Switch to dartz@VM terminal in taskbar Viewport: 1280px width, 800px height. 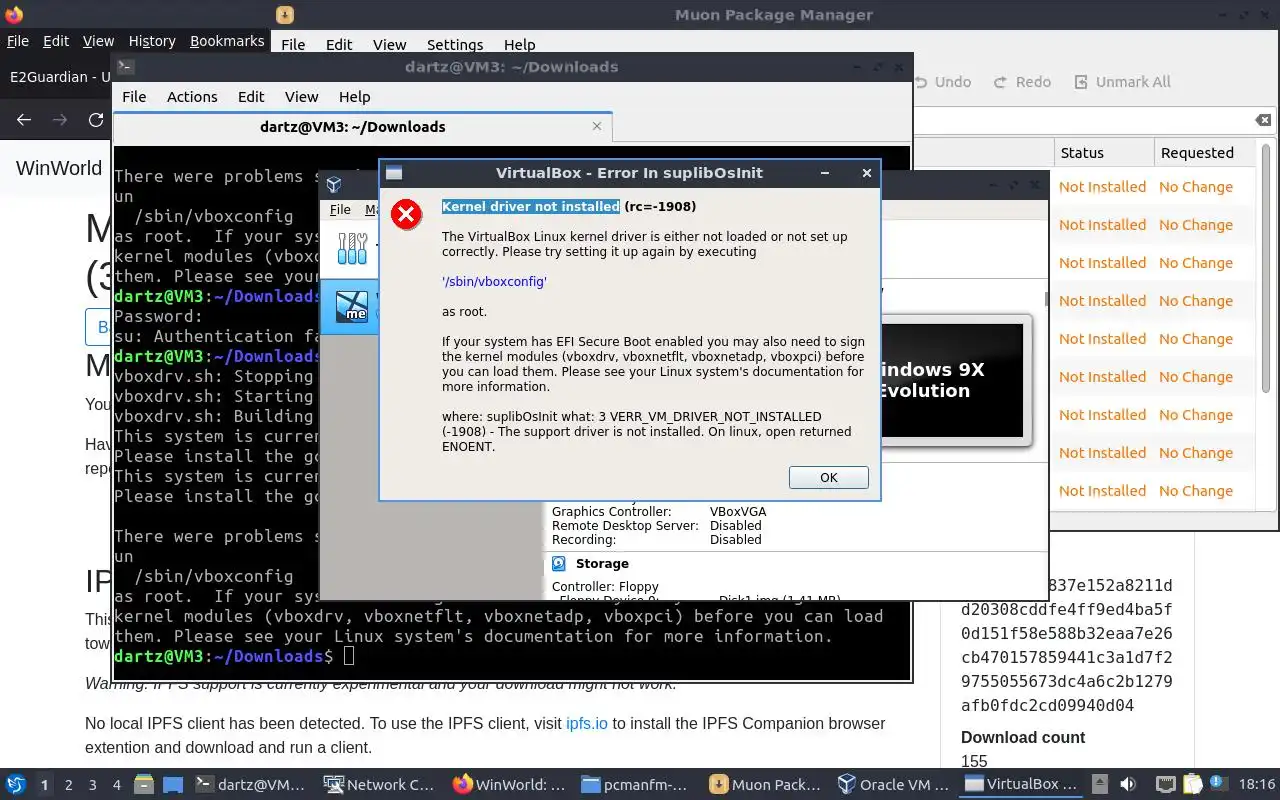(250, 785)
